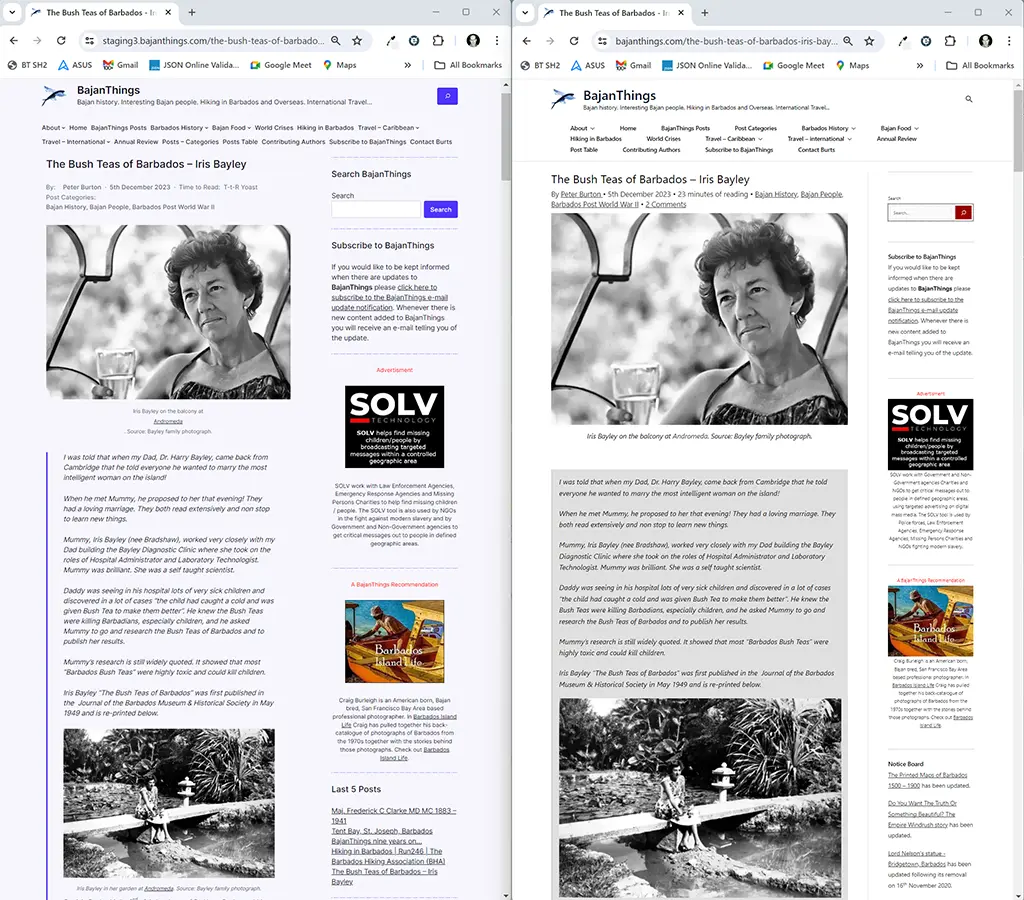1024x900 pixels.
Task: Open the 2 Comments link in the right window
Action: [666, 204]
